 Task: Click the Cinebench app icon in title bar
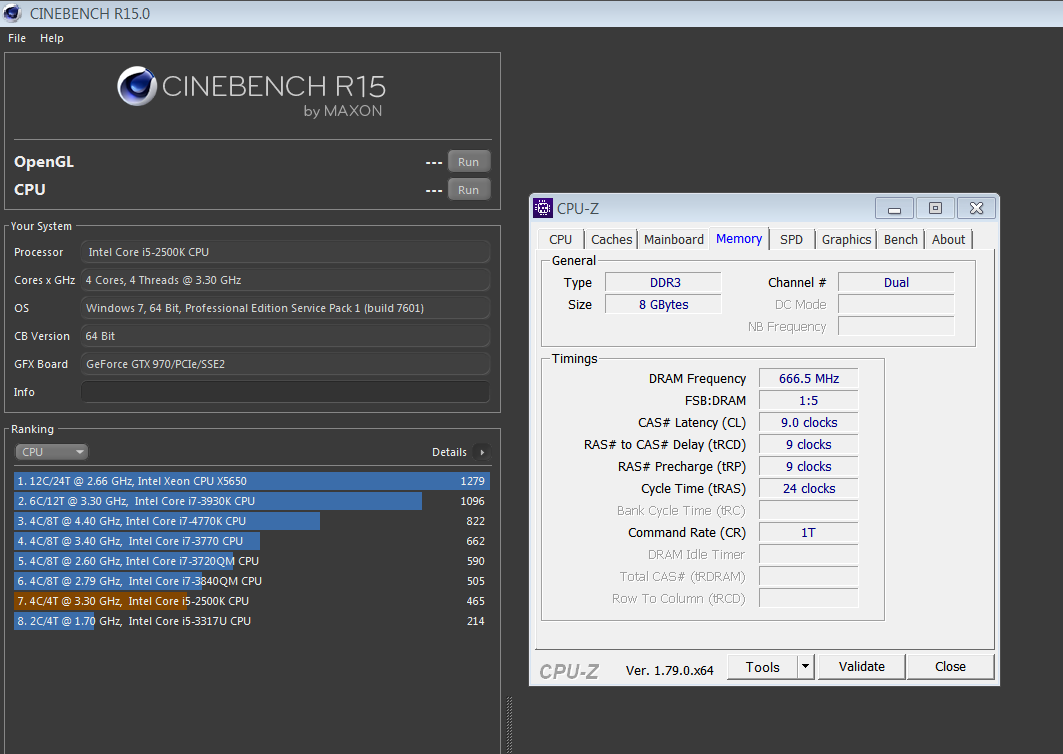click(12, 13)
